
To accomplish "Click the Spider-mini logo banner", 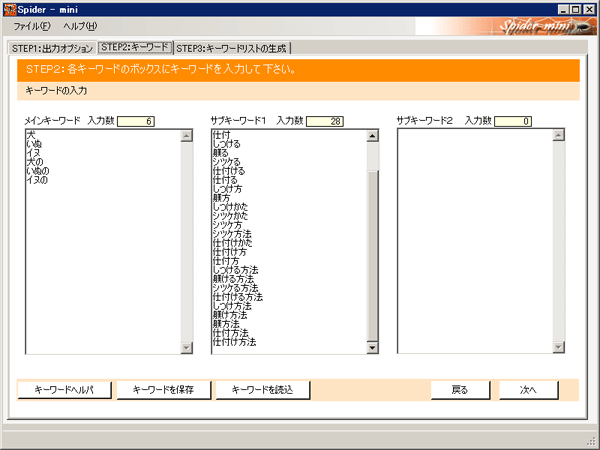I will pos(506,26).
